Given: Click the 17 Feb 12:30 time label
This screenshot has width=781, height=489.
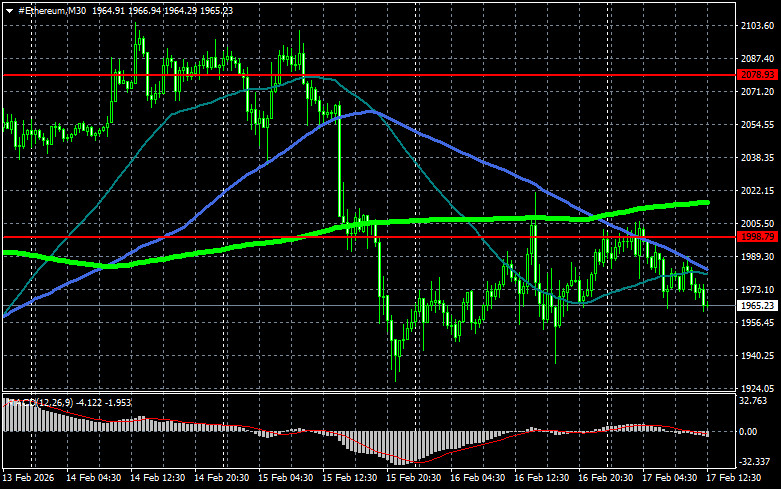Looking at the screenshot, I should 734,478.
